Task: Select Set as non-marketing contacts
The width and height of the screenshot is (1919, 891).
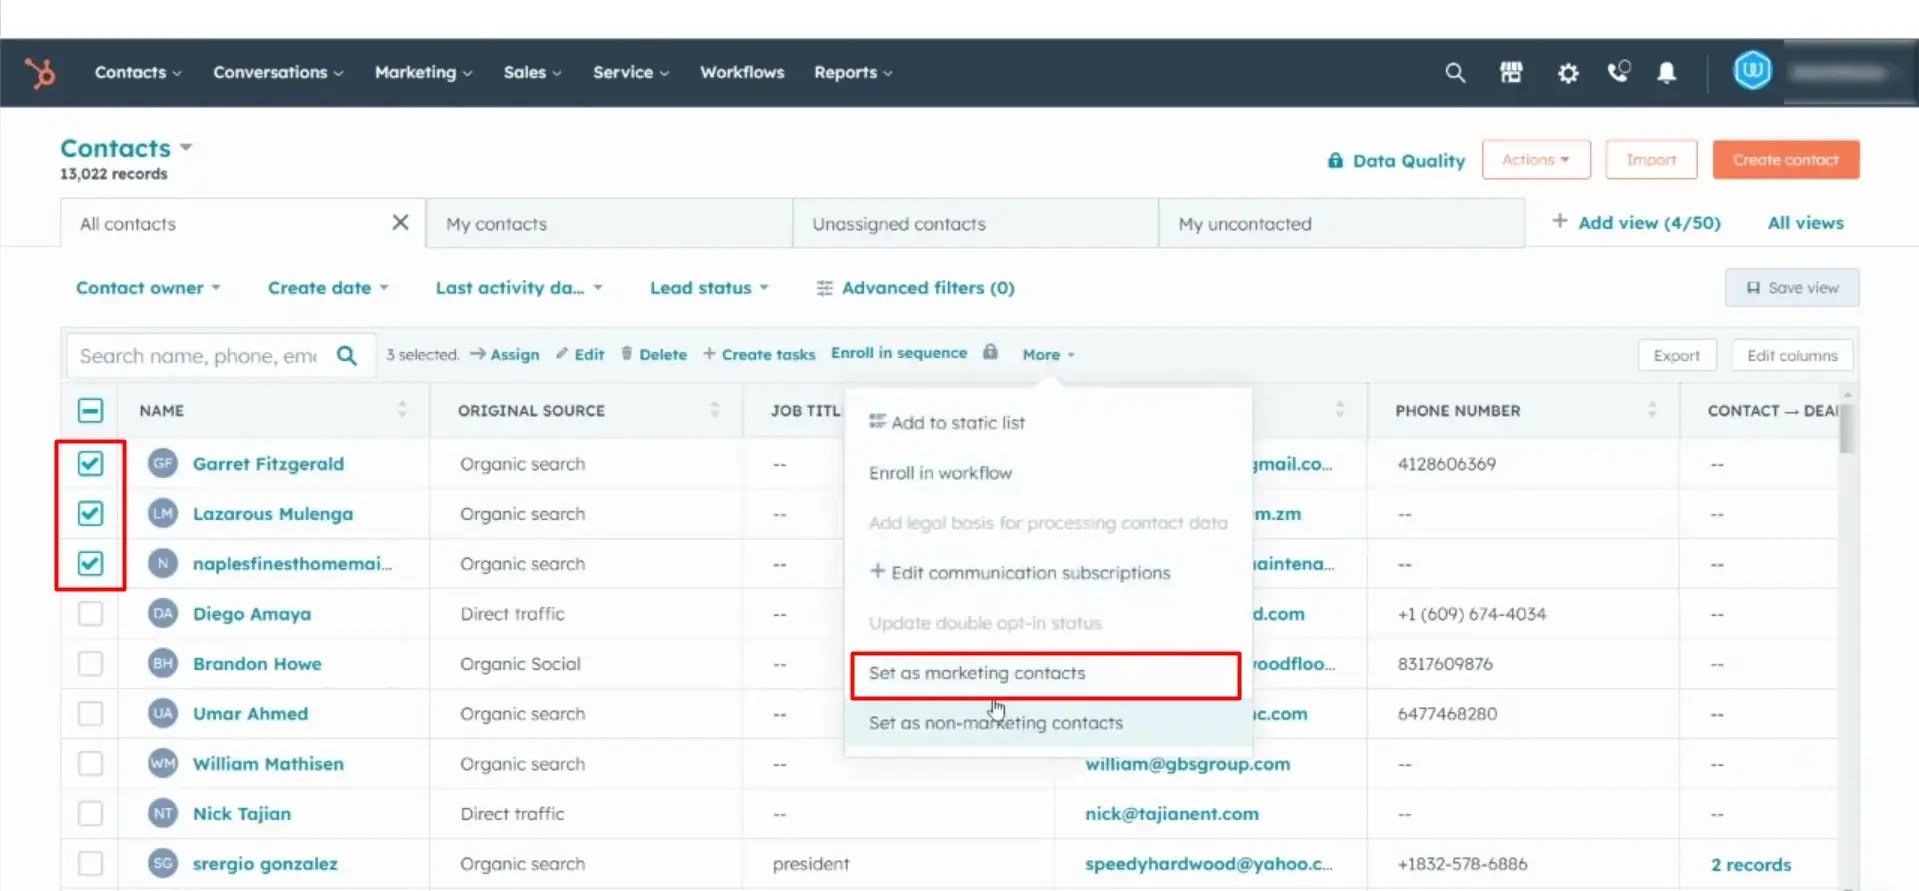Action: point(1048,723)
